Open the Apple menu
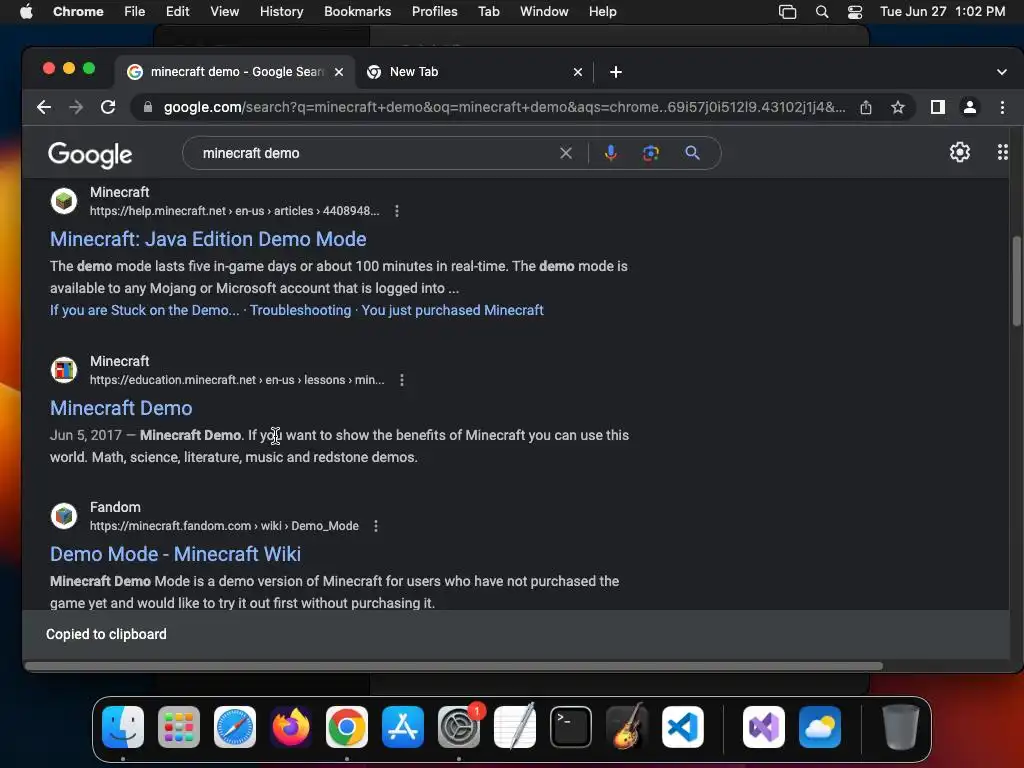 26,12
